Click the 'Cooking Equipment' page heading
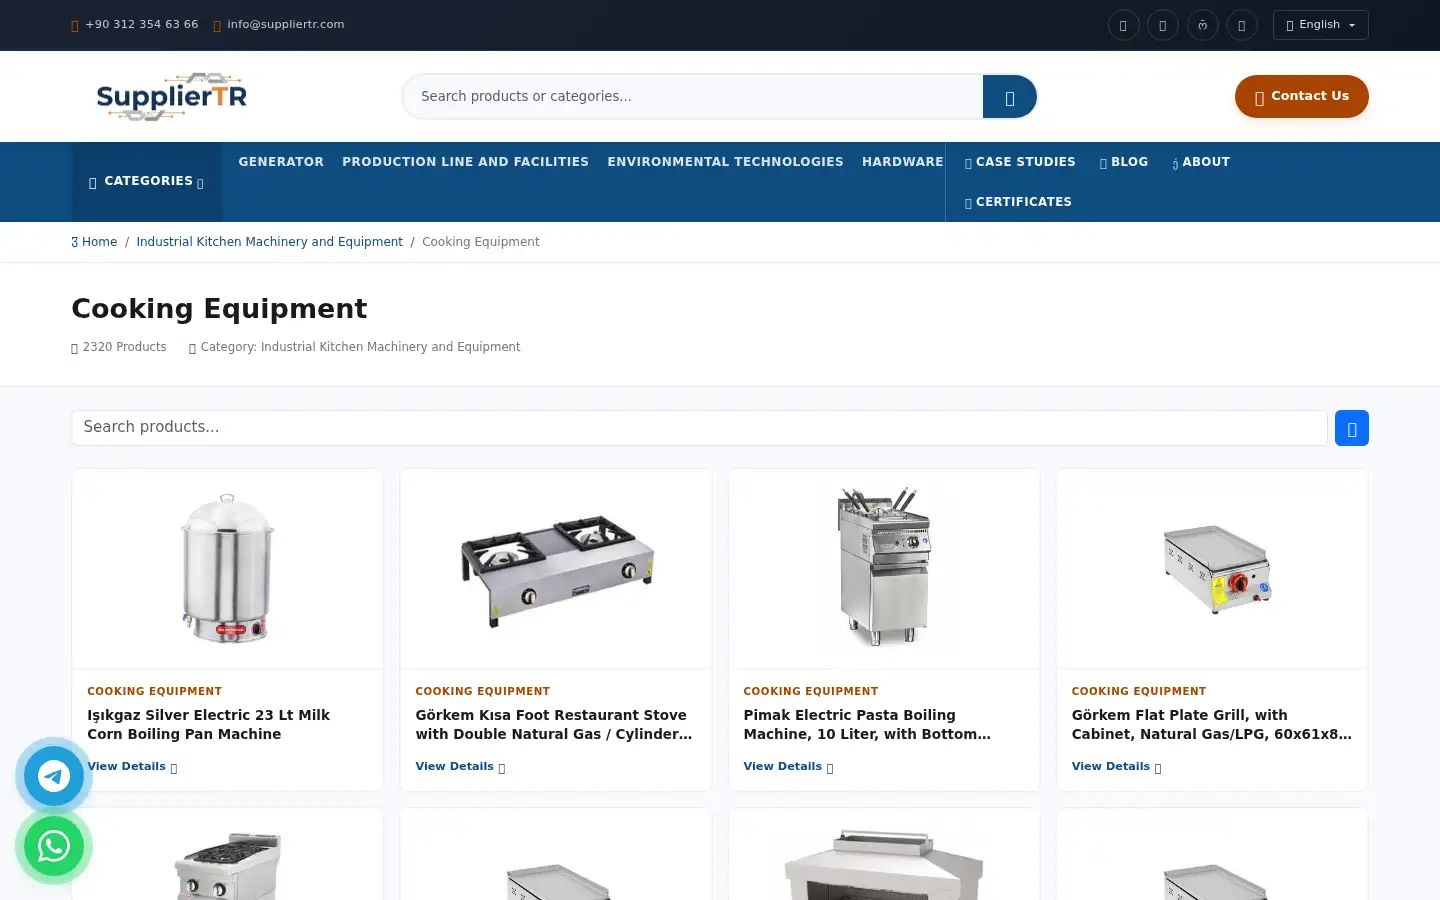 pyautogui.click(x=219, y=308)
